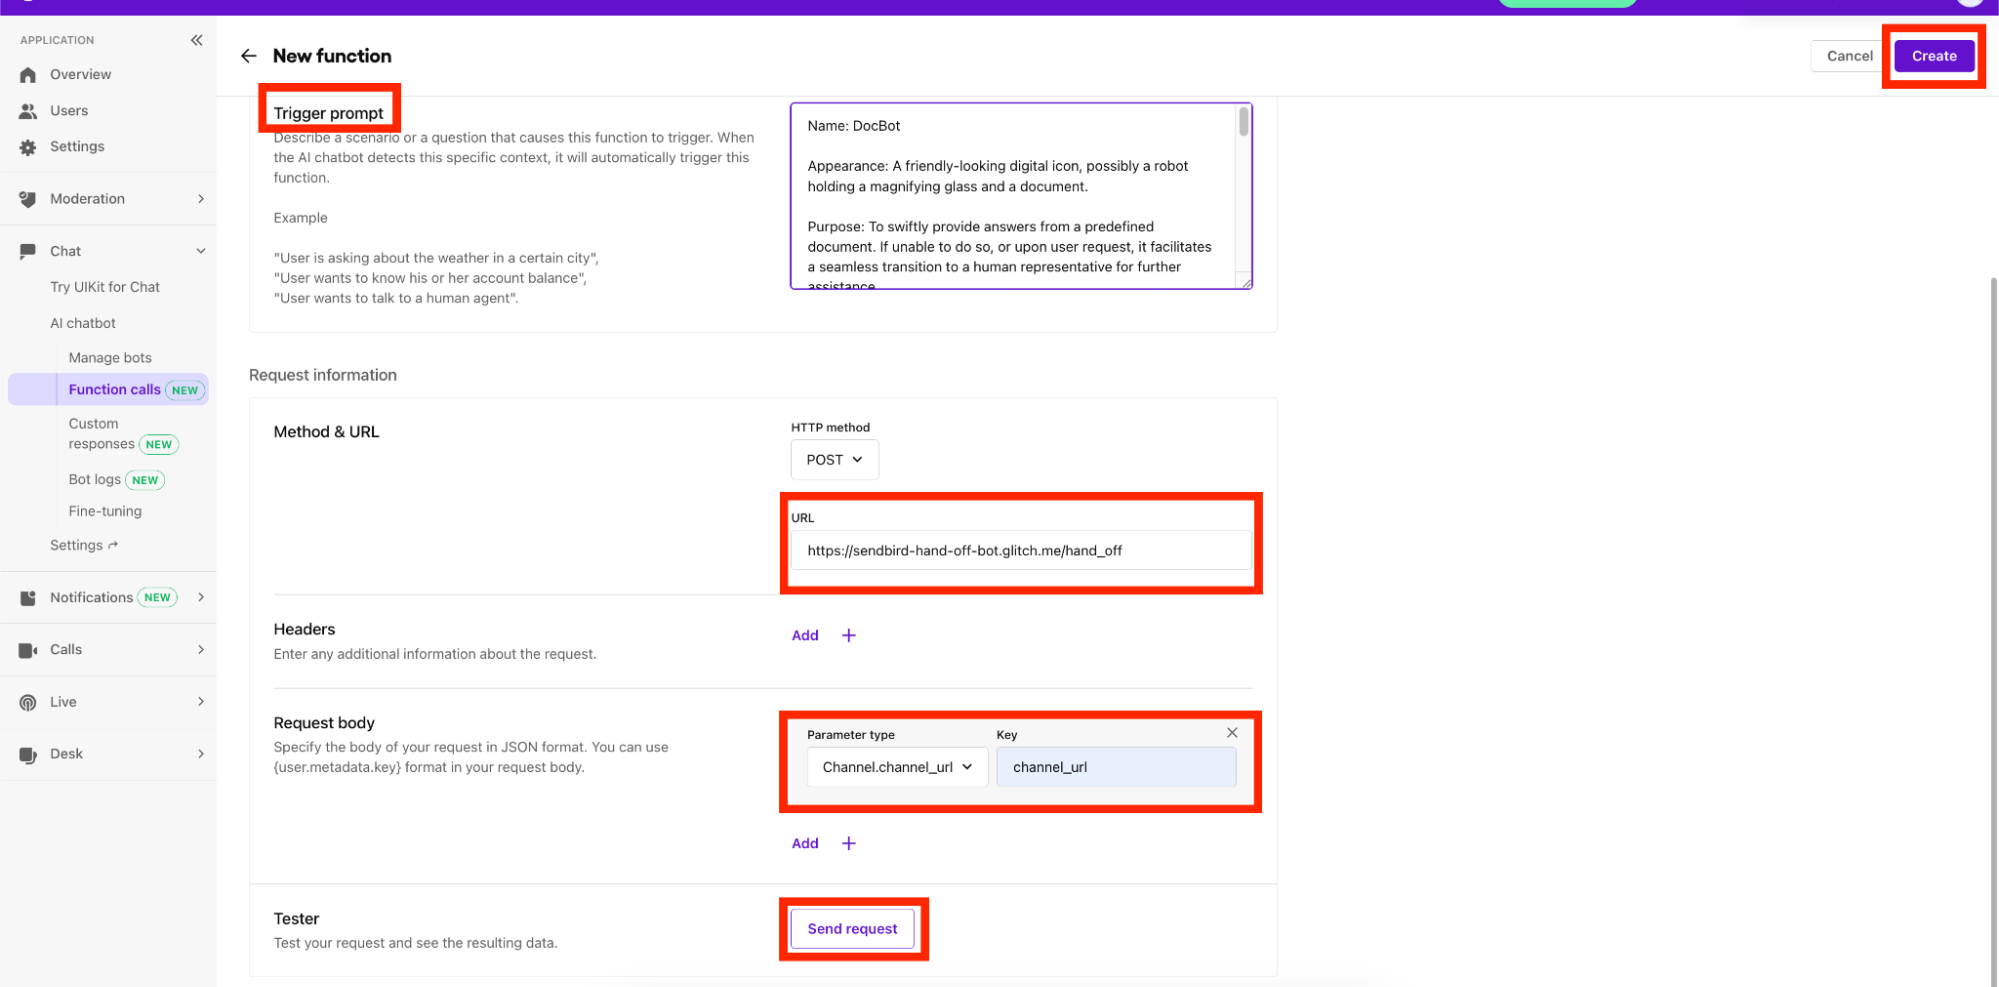Click the Moderation shield icon
The height and width of the screenshot is (987, 1999).
pos(28,198)
